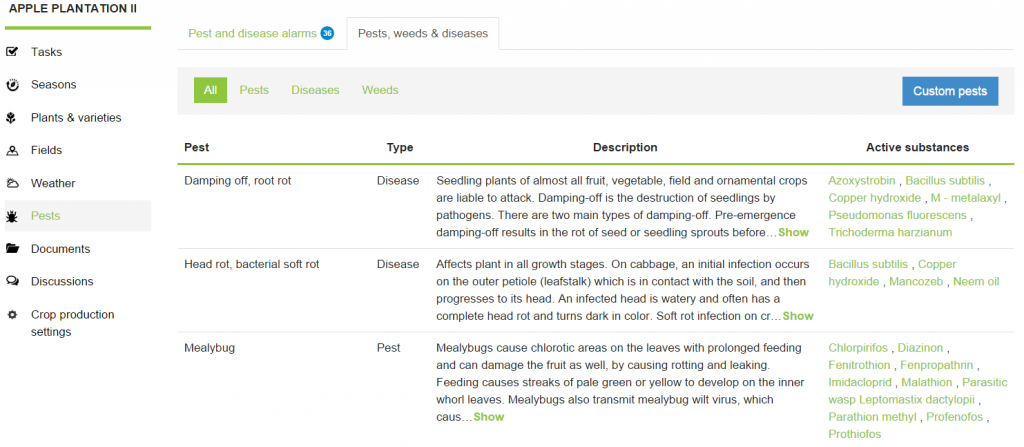Image resolution: width=1024 pixels, height=447 pixels.
Task: Select the All filter button
Action: click(x=210, y=90)
